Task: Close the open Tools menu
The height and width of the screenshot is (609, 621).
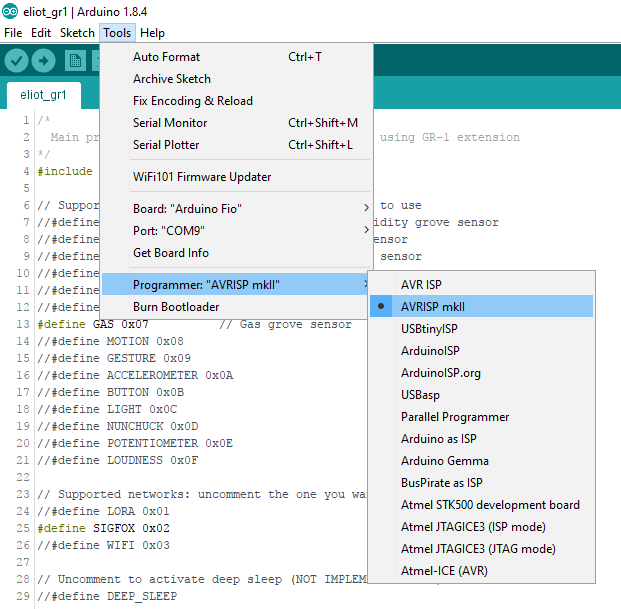Action: click(x=117, y=33)
